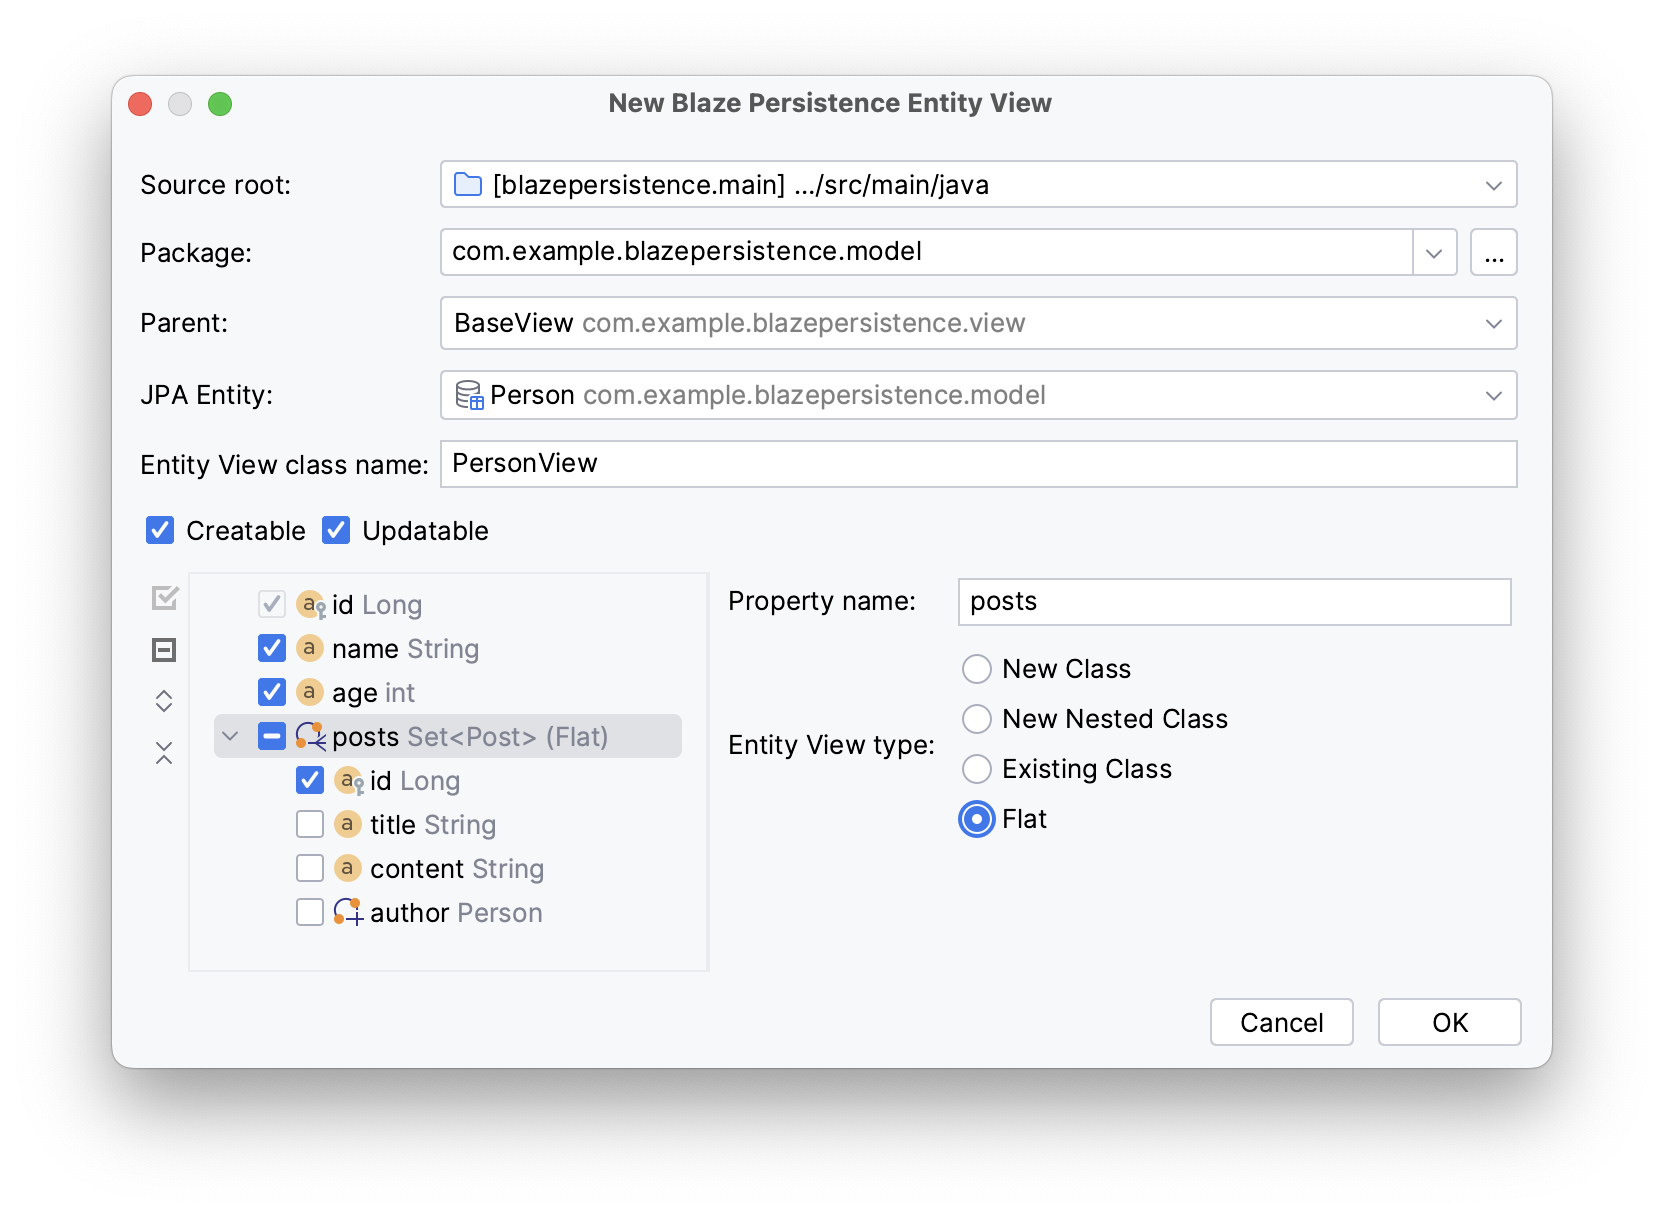
Task: Click the key attribute icon beside id Long
Action: coord(312,604)
